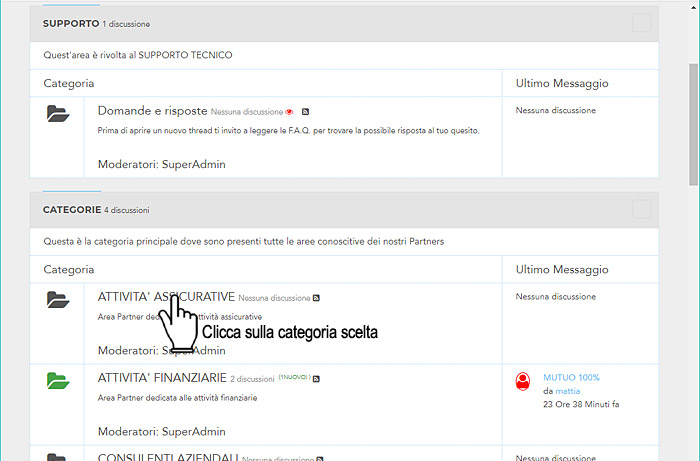Click the Domande e risposte folder icon
The image size is (700, 461).
(58, 113)
